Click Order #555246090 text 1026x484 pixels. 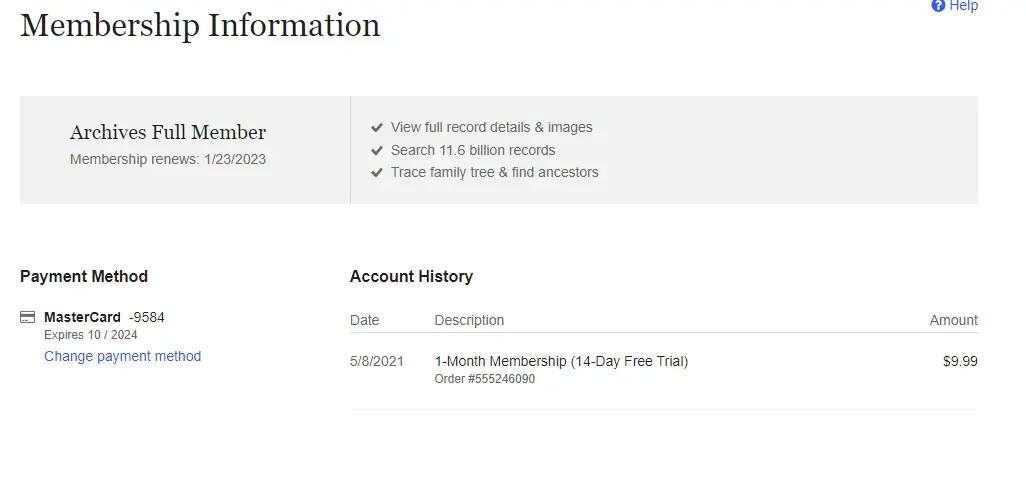[x=485, y=379]
